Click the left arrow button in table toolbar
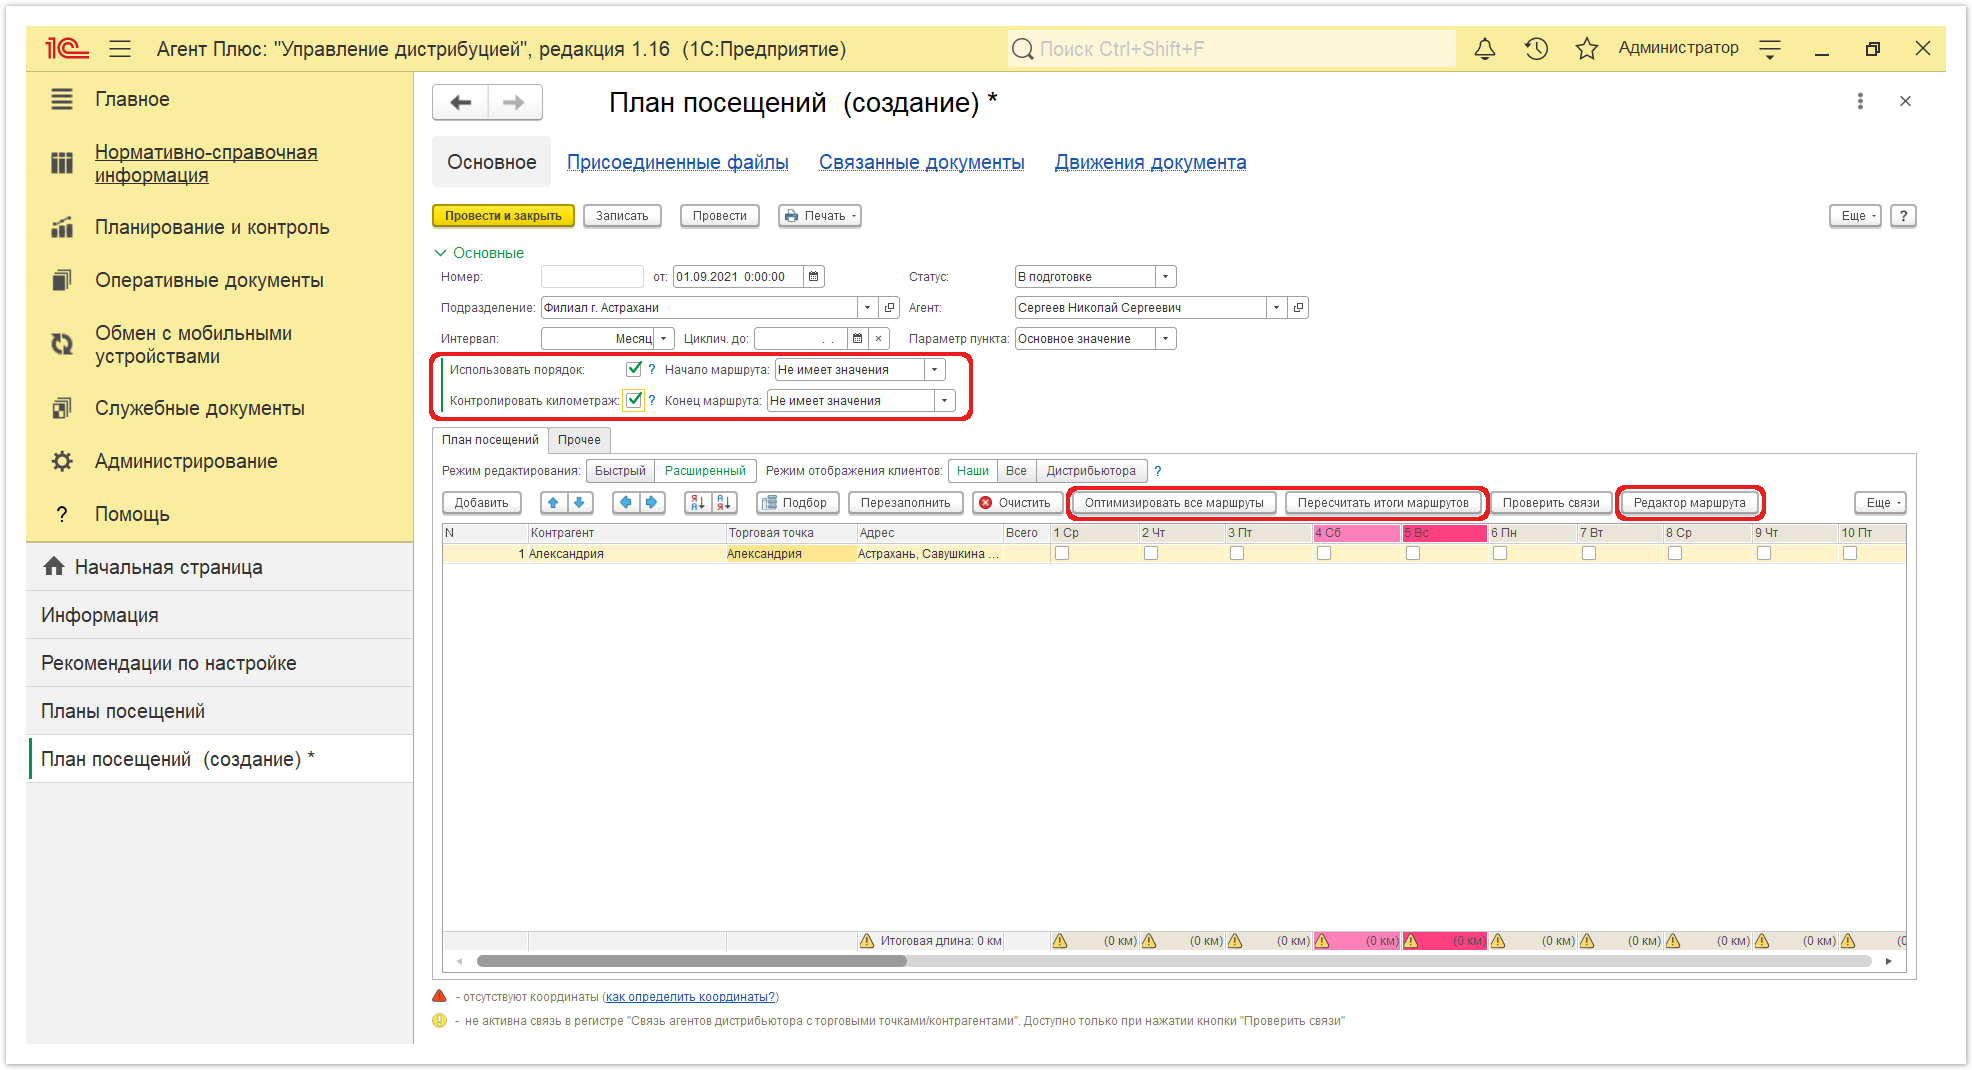 pos(626,503)
